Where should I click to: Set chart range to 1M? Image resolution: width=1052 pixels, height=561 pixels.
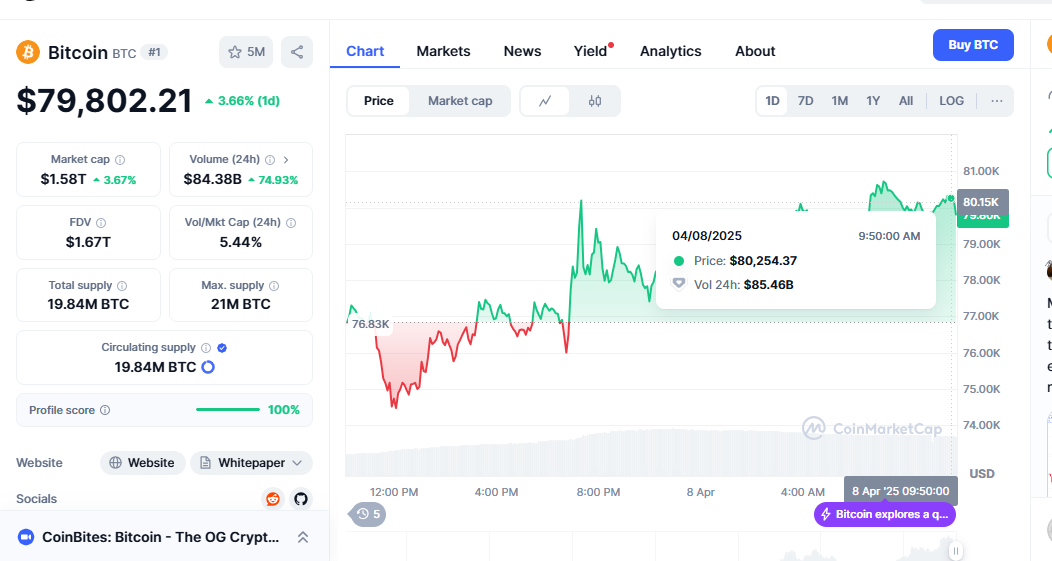pyautogui.click(x=839, y=101)
